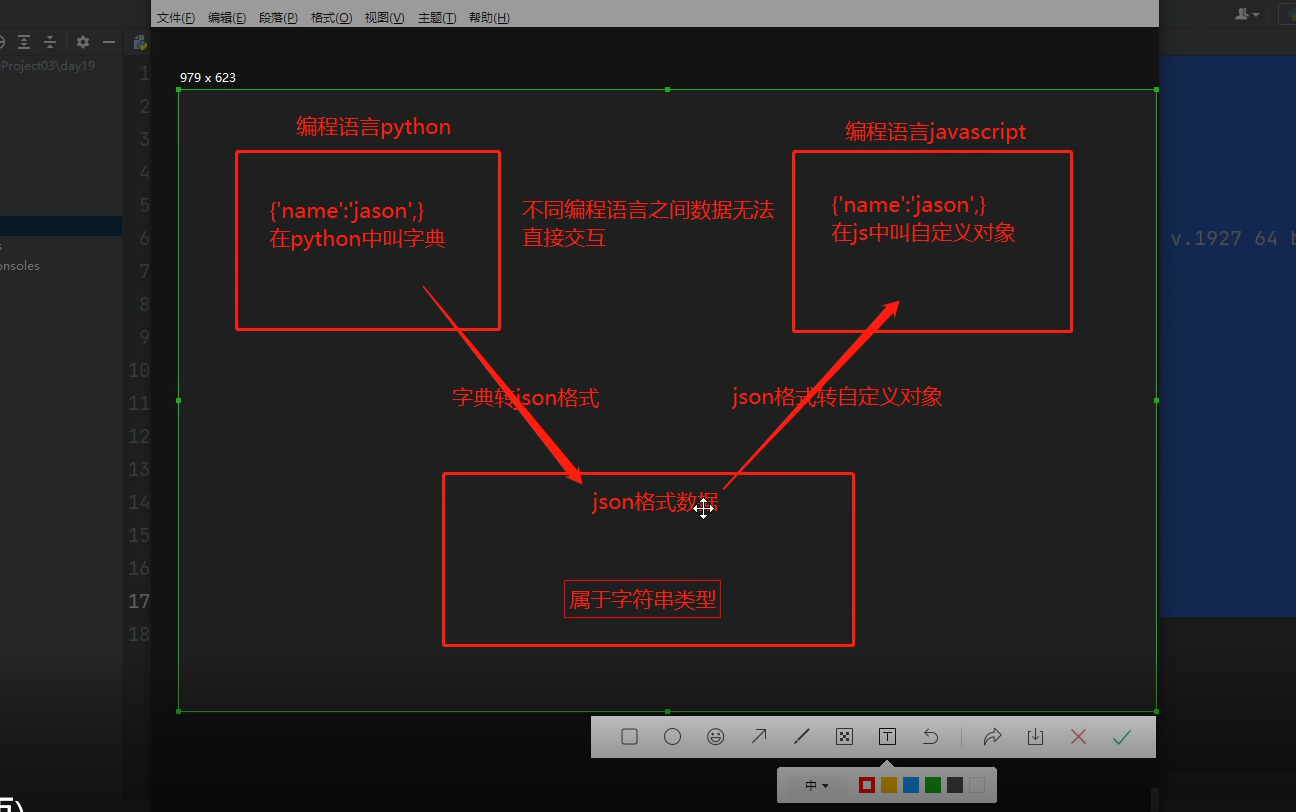Open the 视图(V) menu
1296x812 pixels.
pos(385,18)
